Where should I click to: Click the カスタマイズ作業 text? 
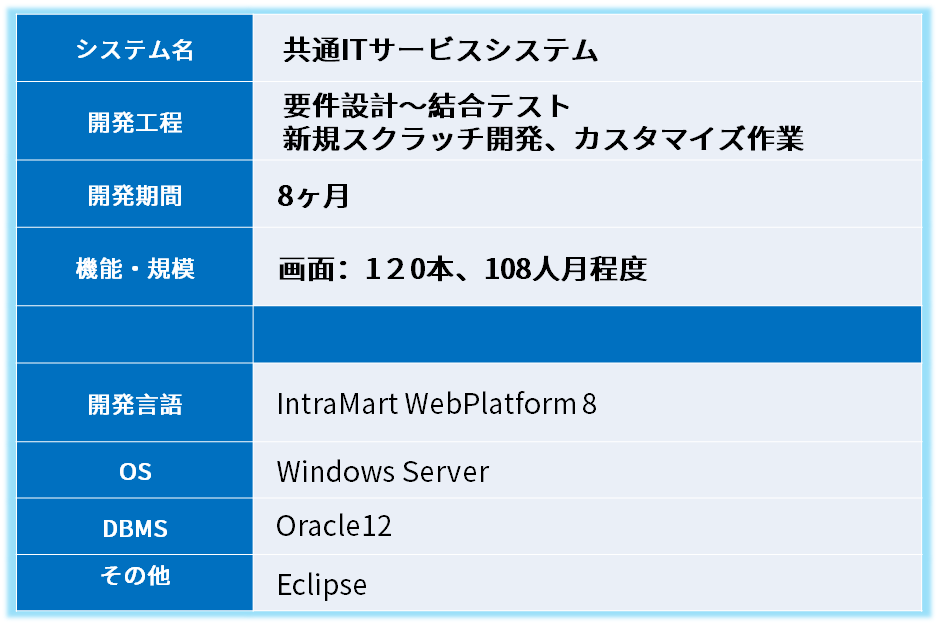coord(689,138)
